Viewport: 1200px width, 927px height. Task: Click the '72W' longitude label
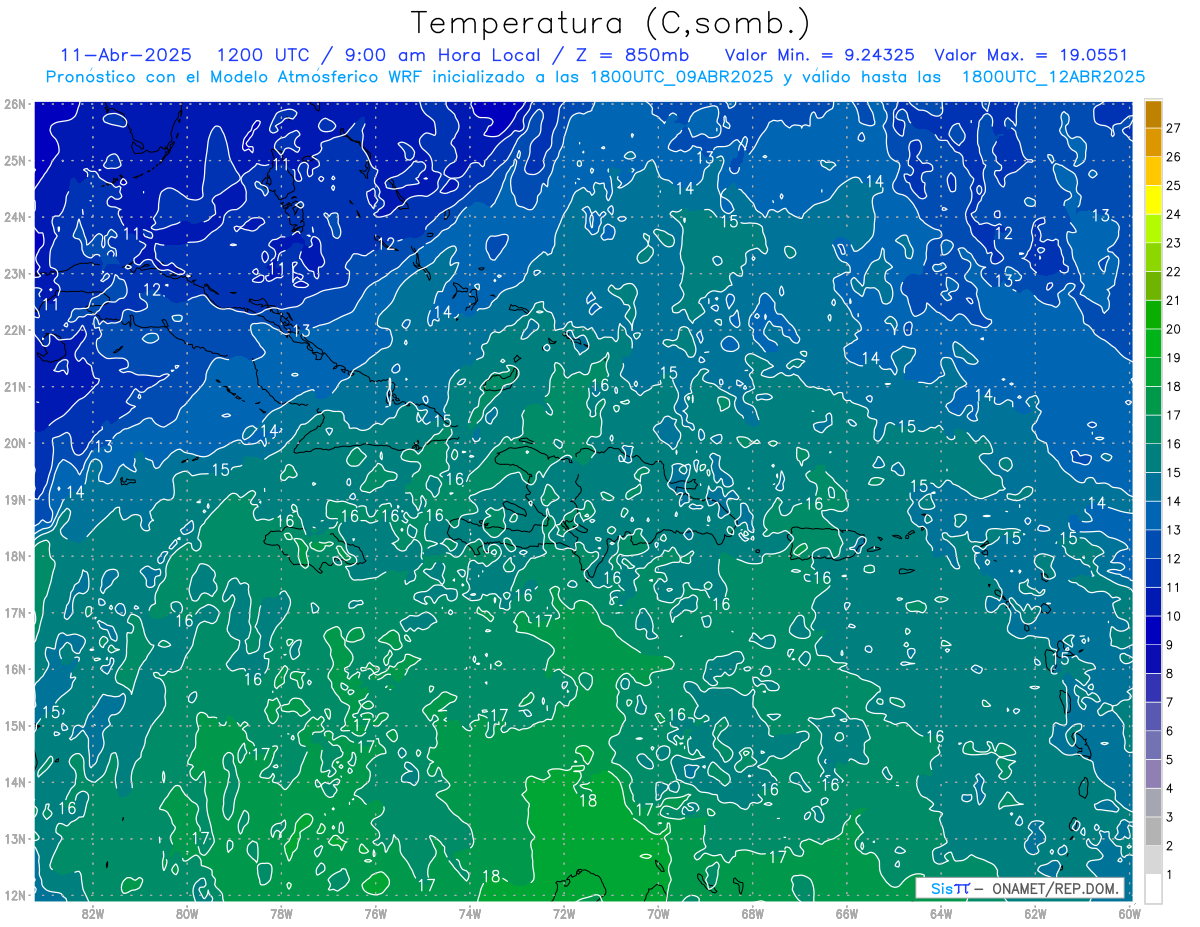(564, 913)
